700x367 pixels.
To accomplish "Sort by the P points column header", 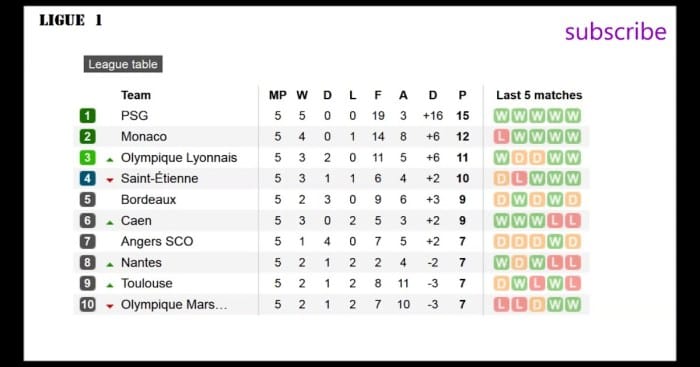I will [462, 95].
